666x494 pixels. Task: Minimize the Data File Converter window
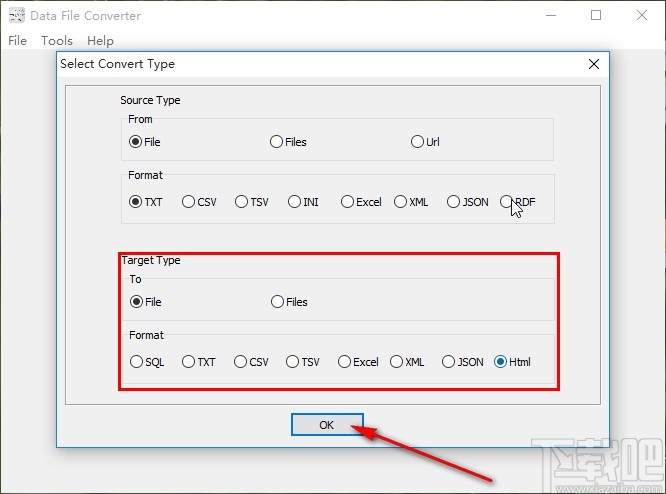tap(551, 16)
